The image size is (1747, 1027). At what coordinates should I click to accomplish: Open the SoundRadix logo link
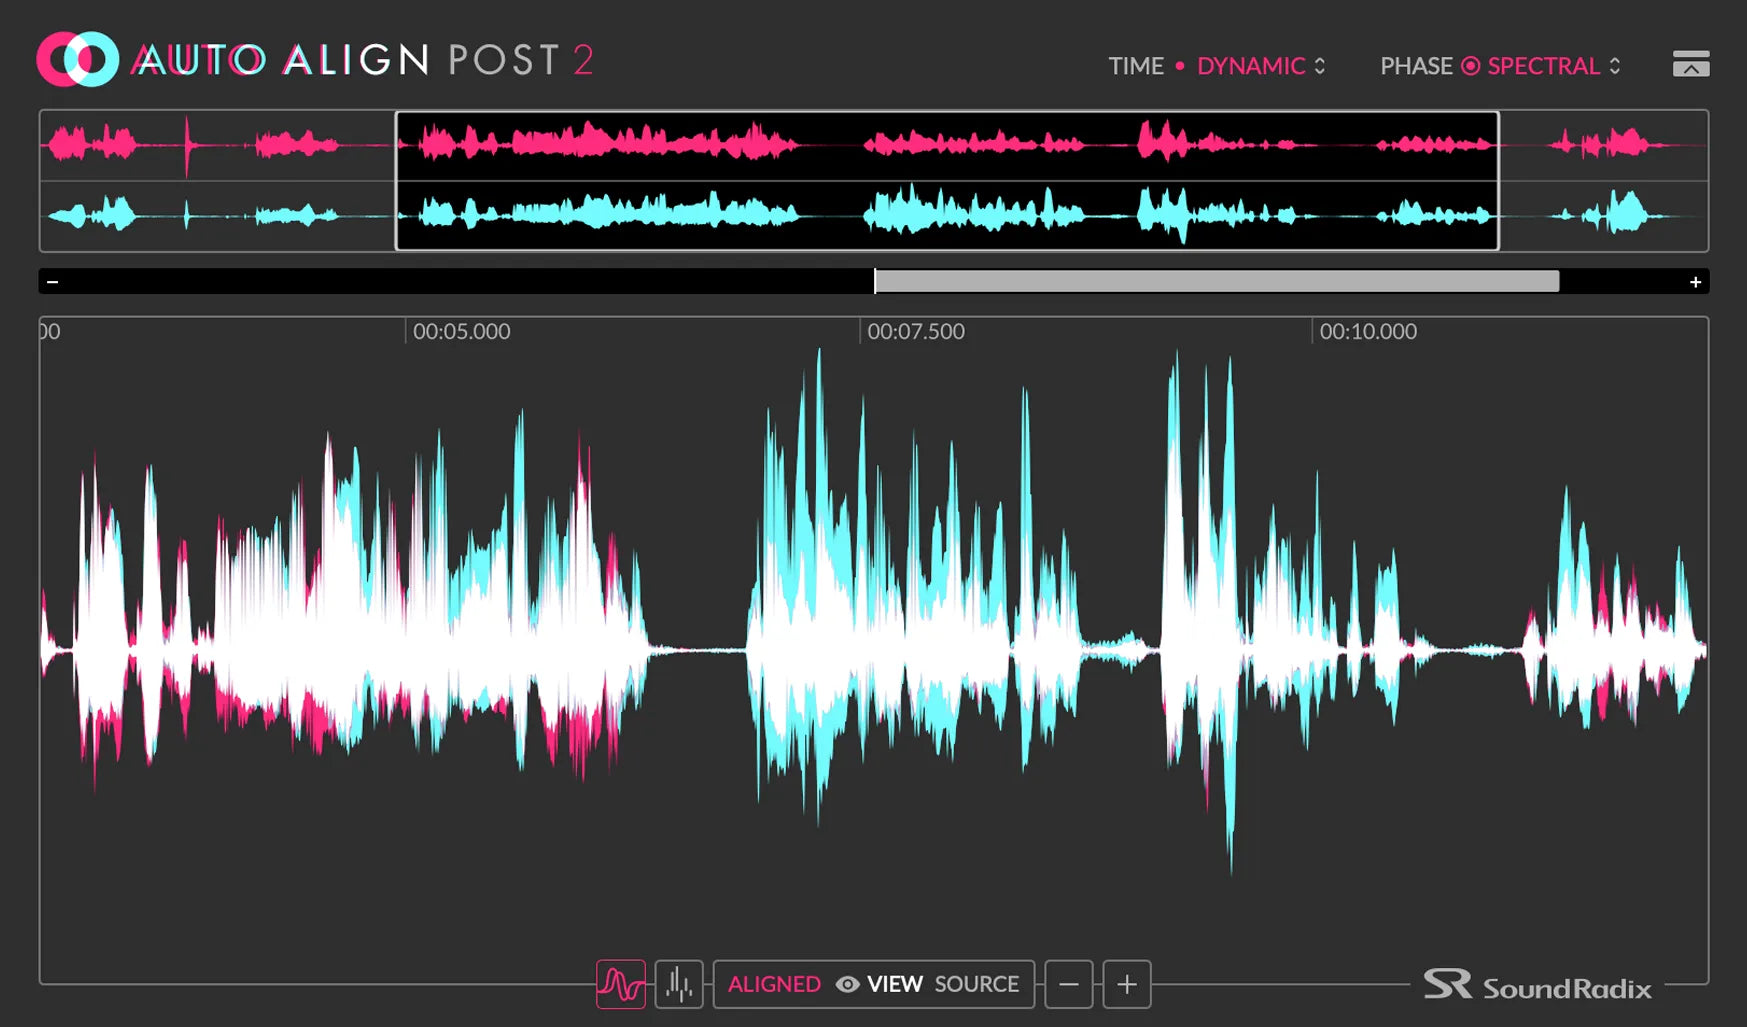point(1537,986)
